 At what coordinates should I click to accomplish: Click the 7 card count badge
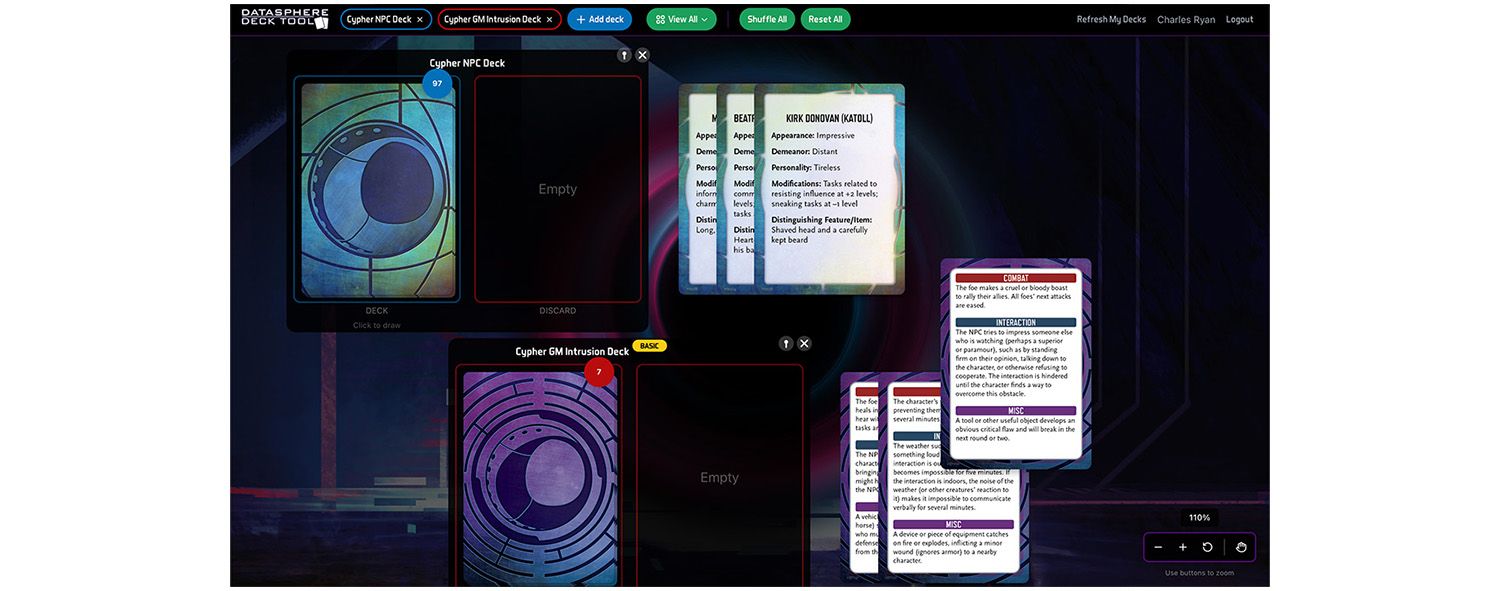pos(599,372)
